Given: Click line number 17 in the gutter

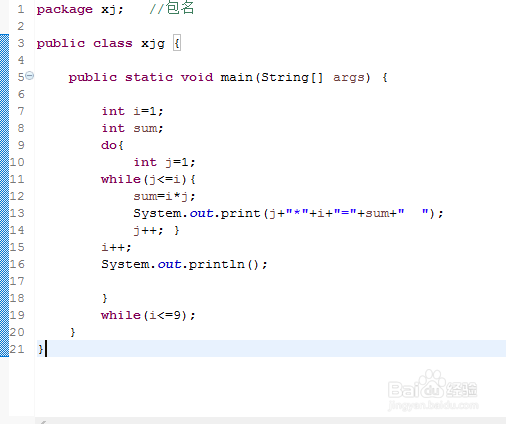Looking at the screenshot, I should 17,281.
